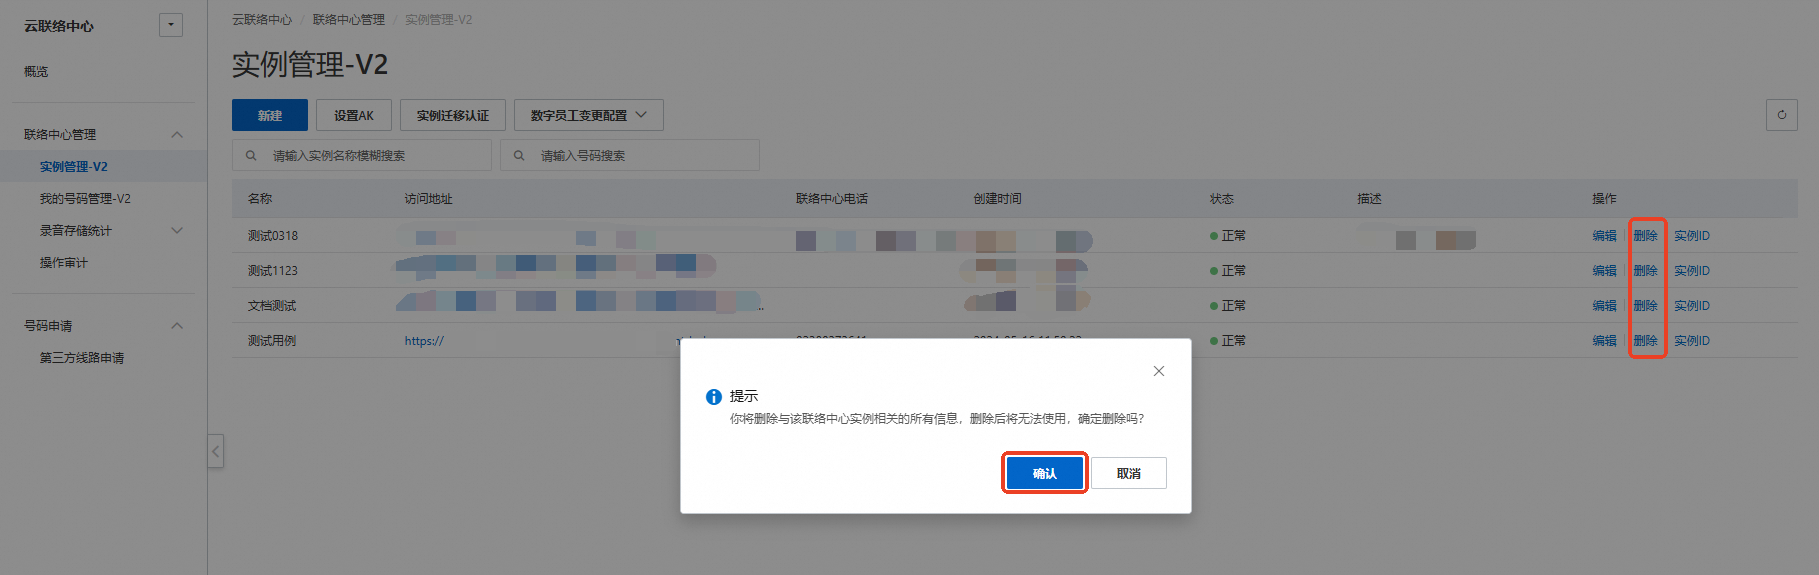Open the https:// address of 测试用例
This screenshot has height=575, width=1819.
click(424, 340)
